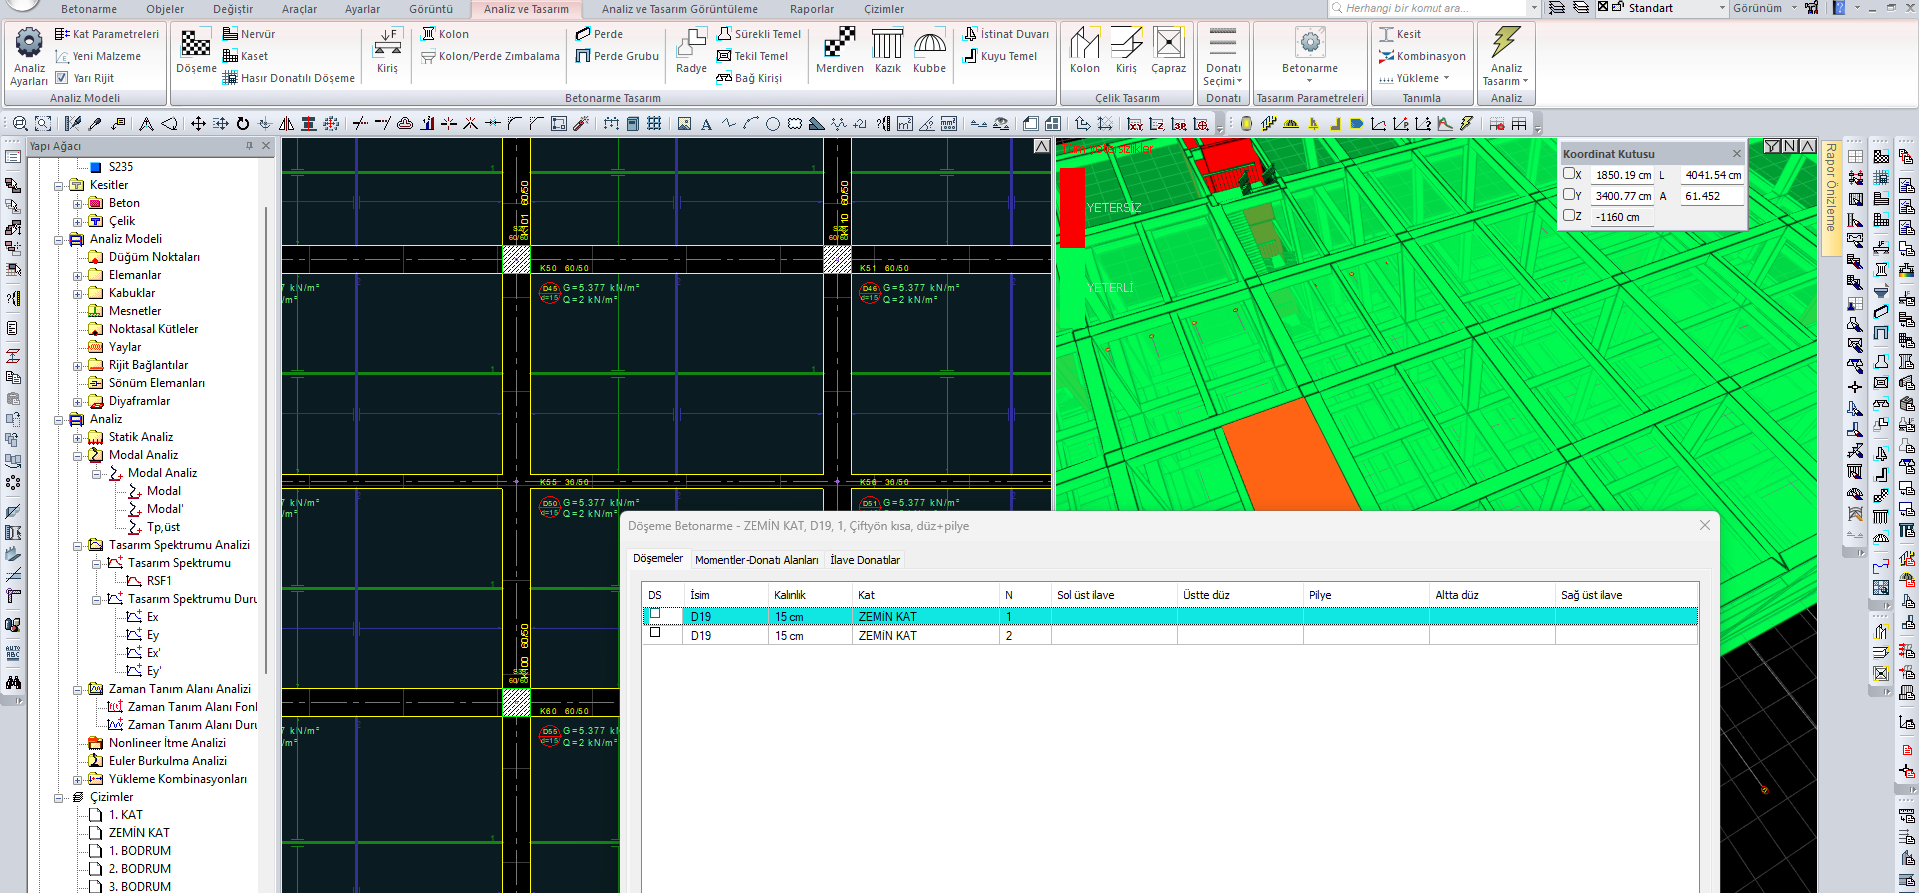Click the Sürekli Temel tool
The height and width of the screenshot is (893, 1919).
tap(759, 34)
